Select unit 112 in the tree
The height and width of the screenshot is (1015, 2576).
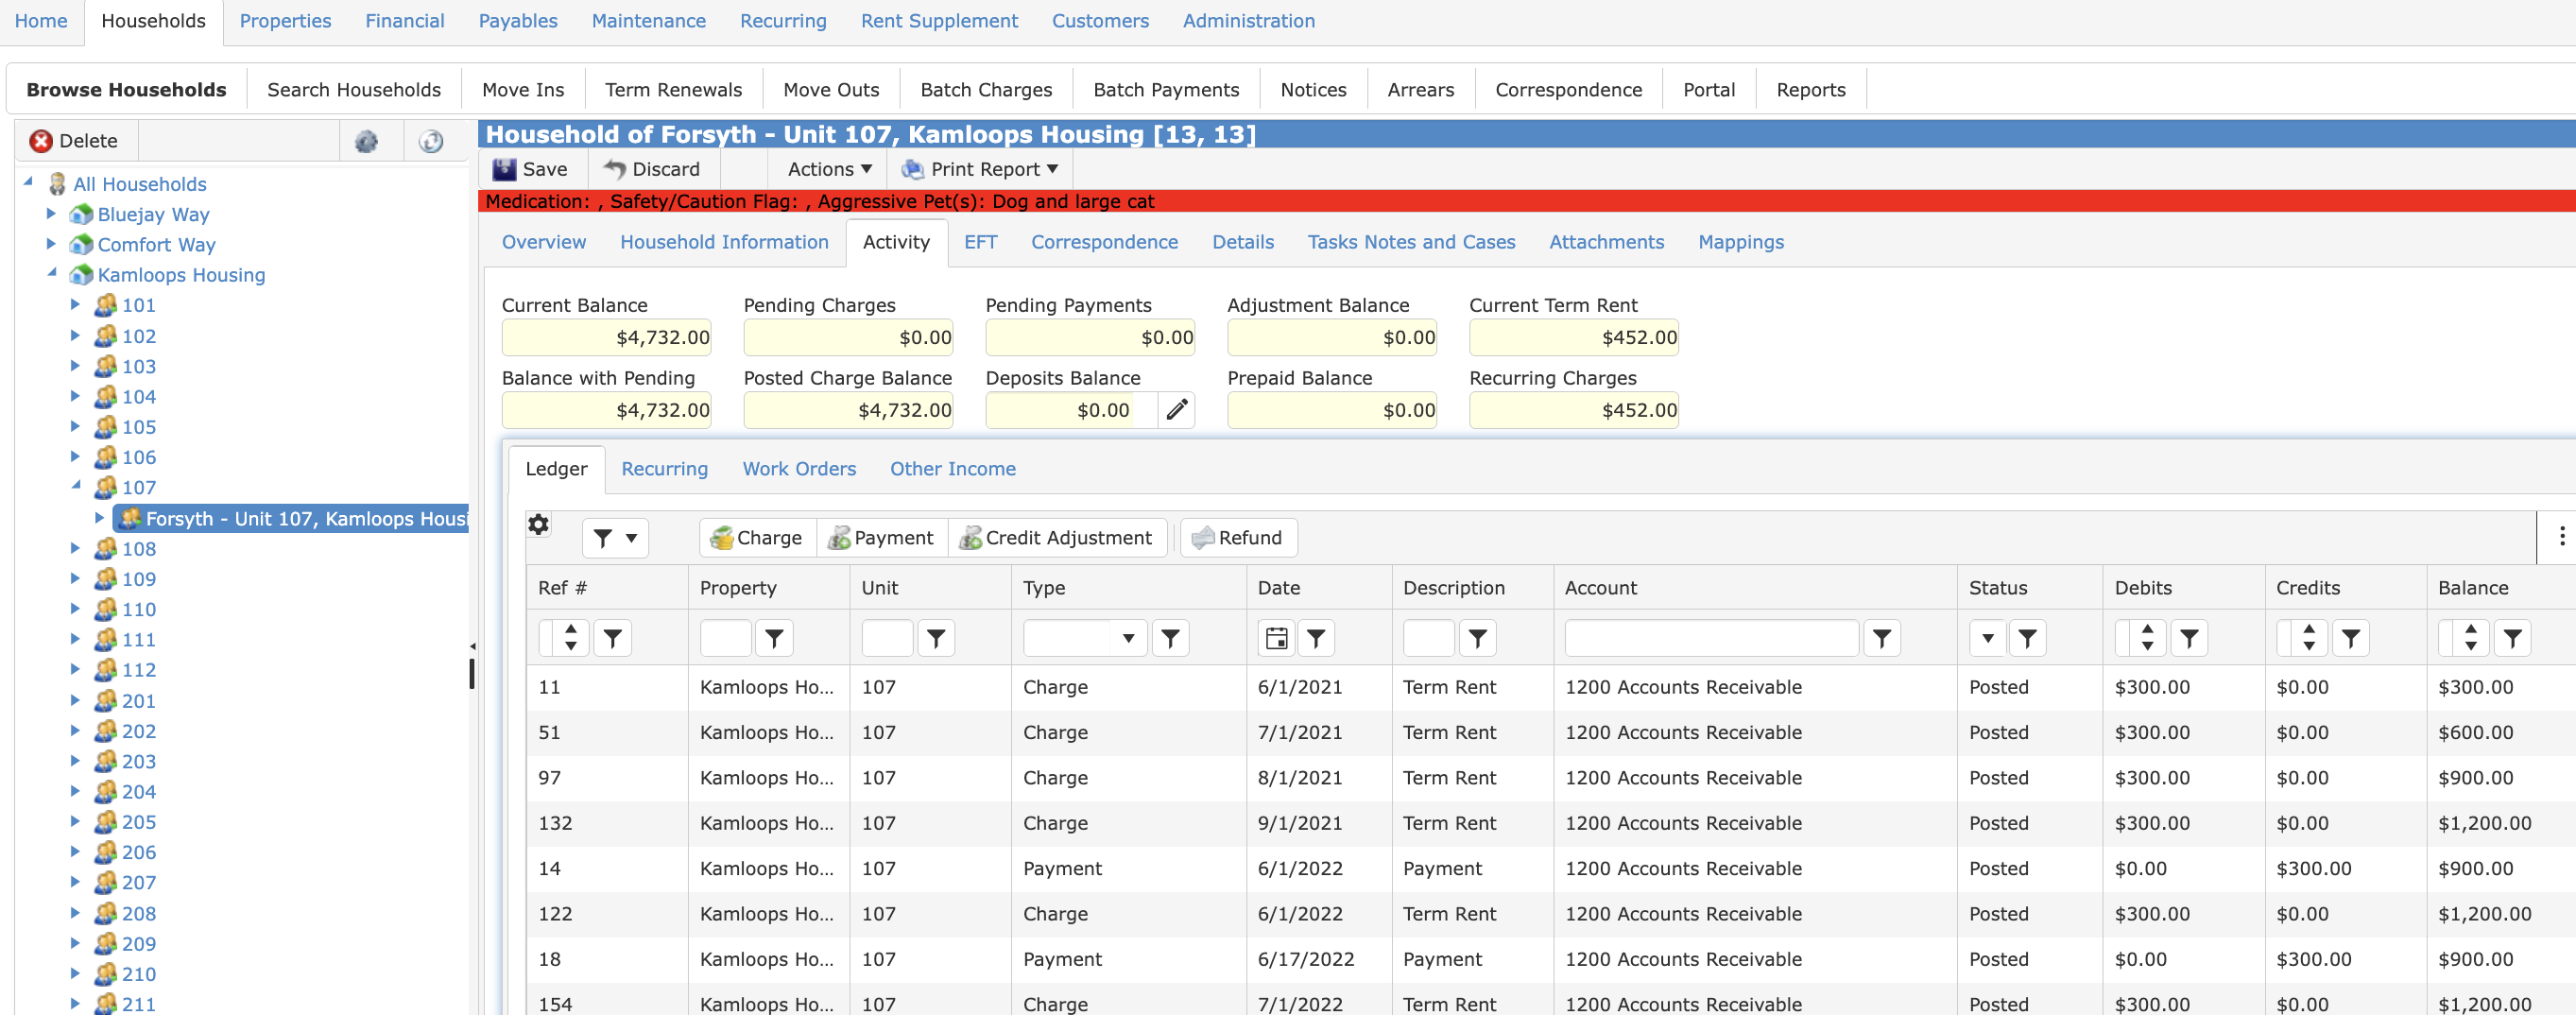[x=139, y=670]
